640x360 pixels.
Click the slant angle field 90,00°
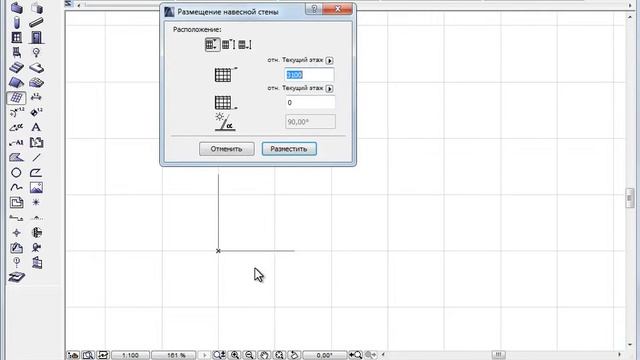click(310, 122)
